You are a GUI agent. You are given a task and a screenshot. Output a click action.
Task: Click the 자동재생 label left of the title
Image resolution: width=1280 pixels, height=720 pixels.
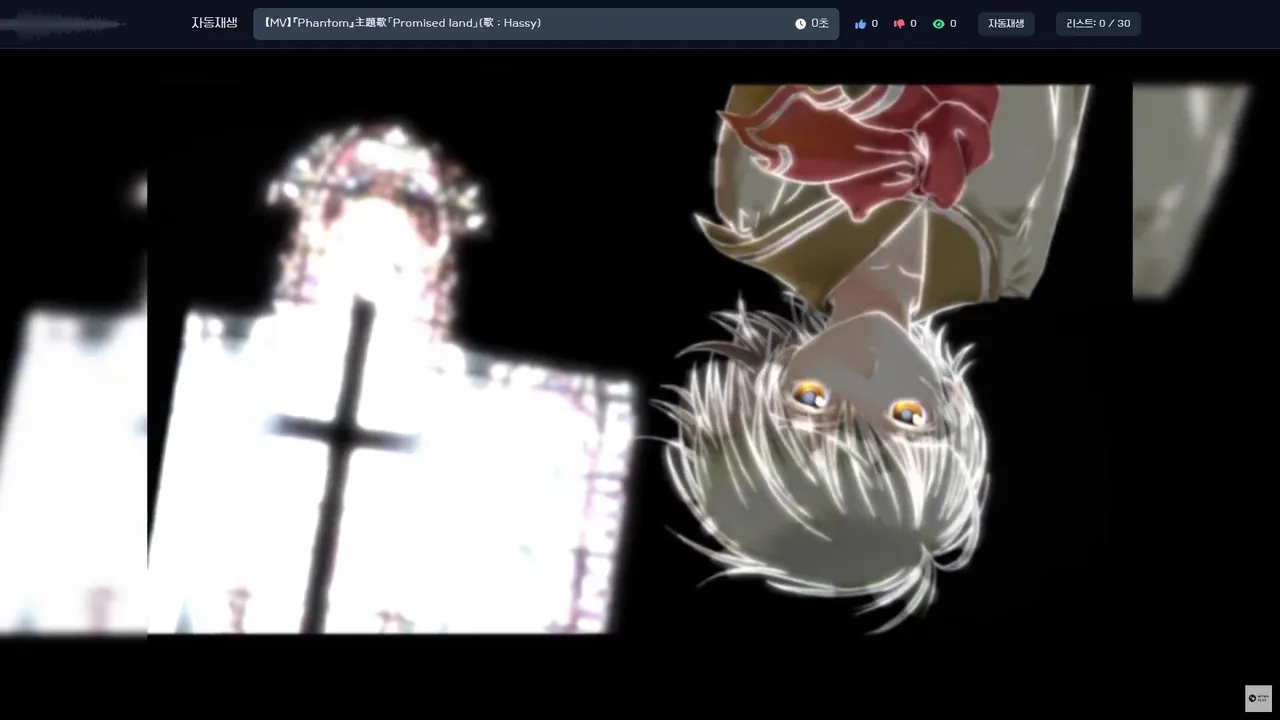(214, 23)
